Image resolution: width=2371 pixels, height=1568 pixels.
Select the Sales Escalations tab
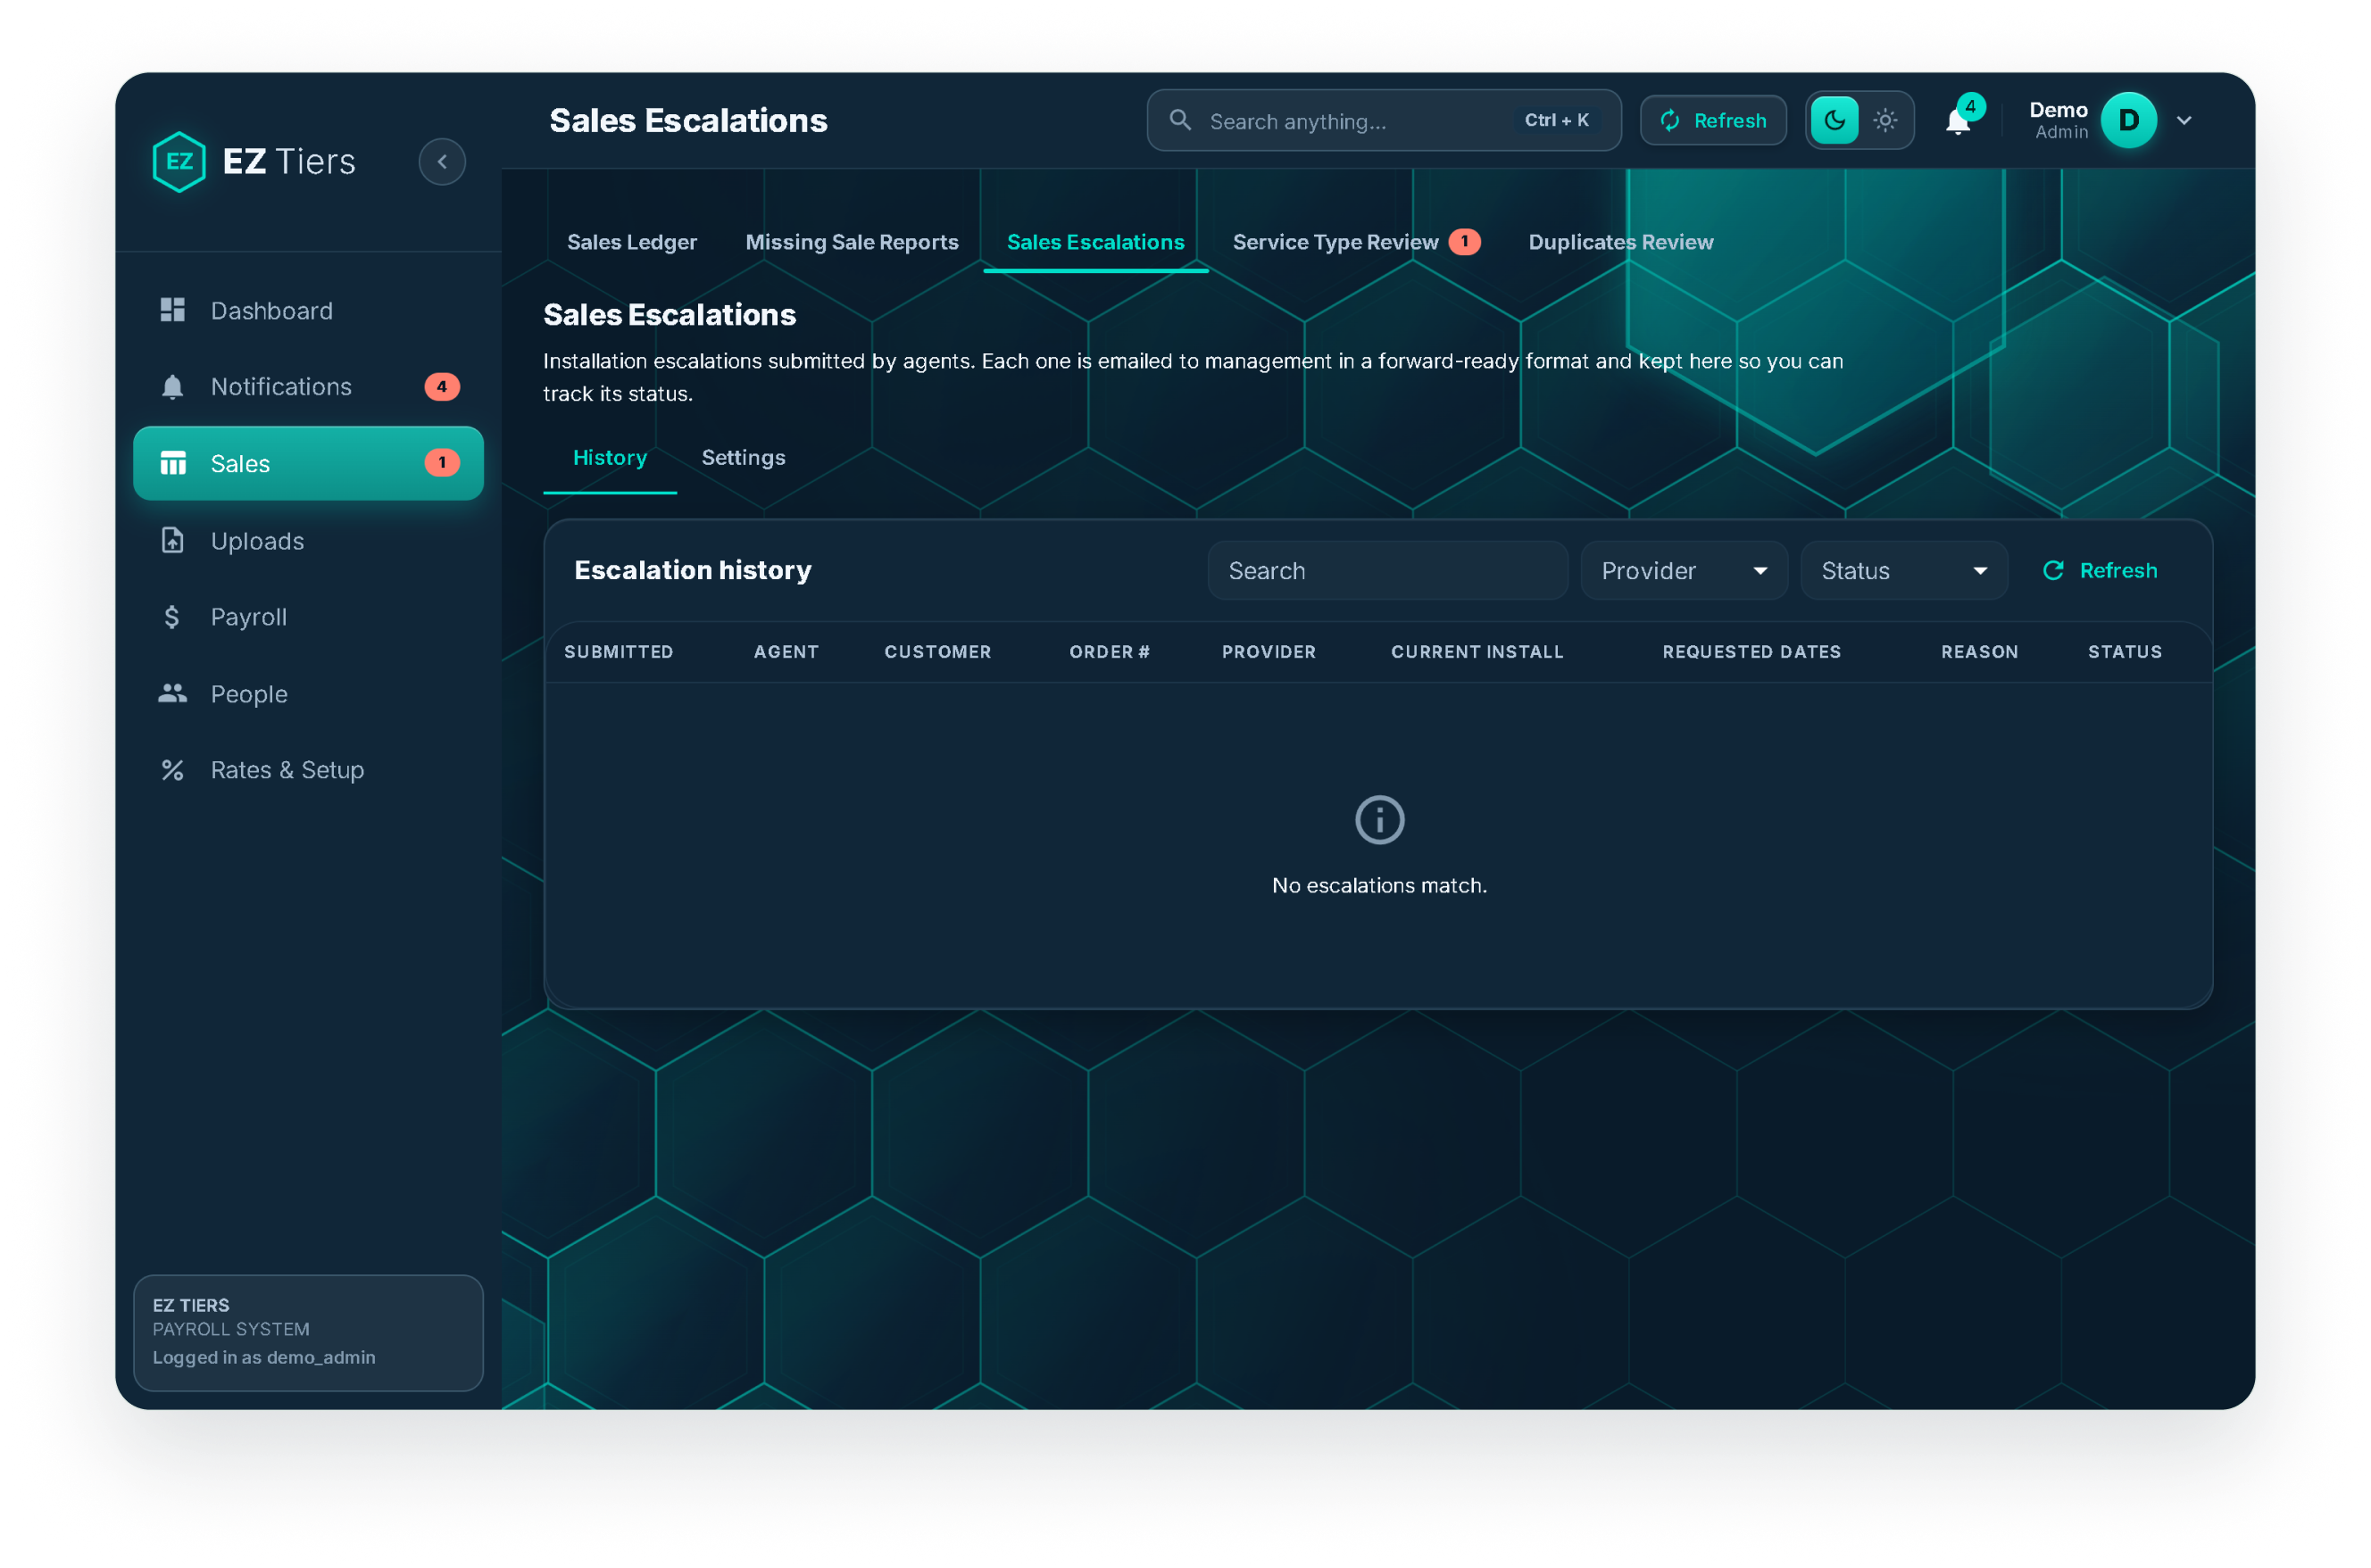coord(1095,242)
